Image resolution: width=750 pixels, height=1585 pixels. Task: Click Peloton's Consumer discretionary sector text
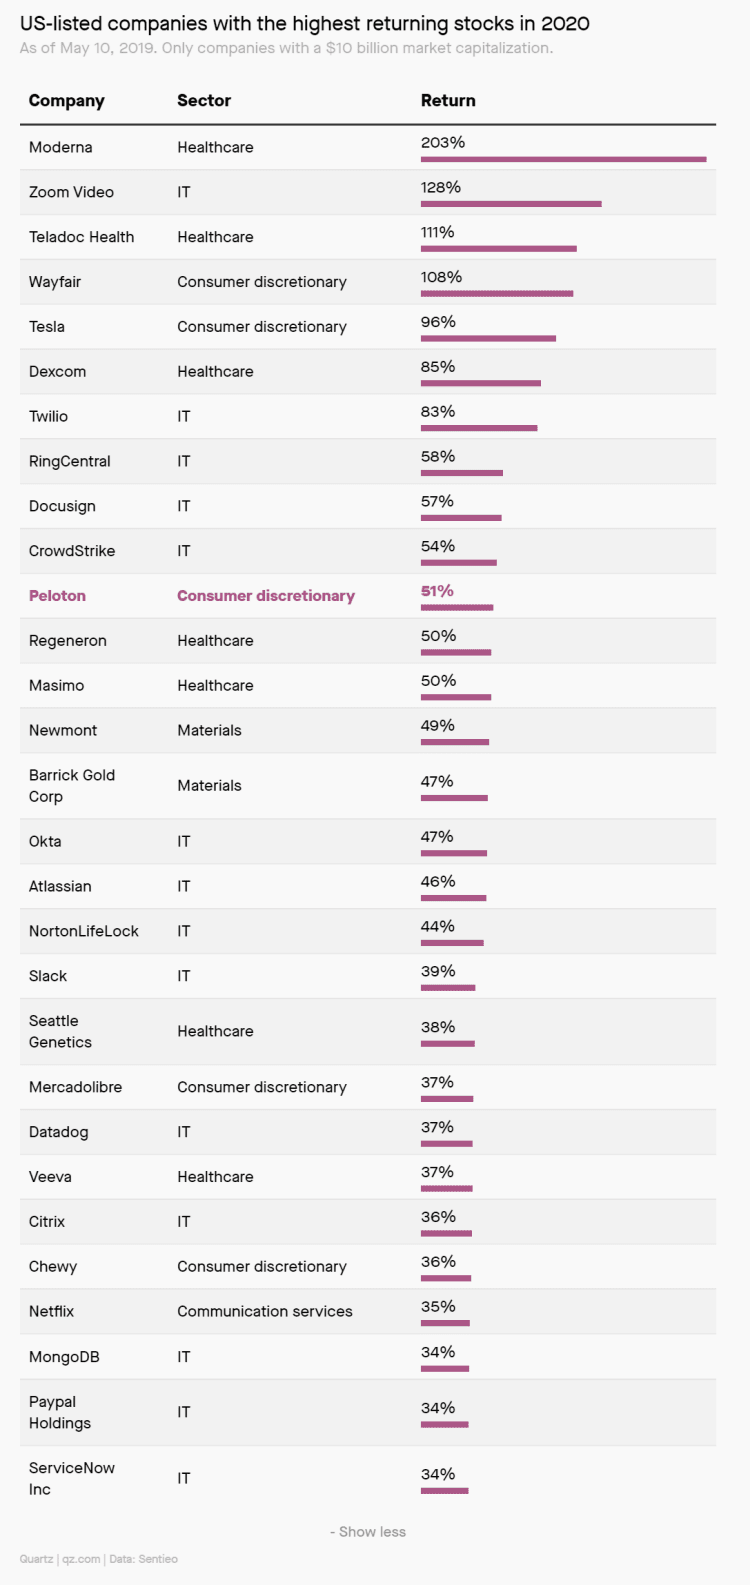(x=266, y=596)
